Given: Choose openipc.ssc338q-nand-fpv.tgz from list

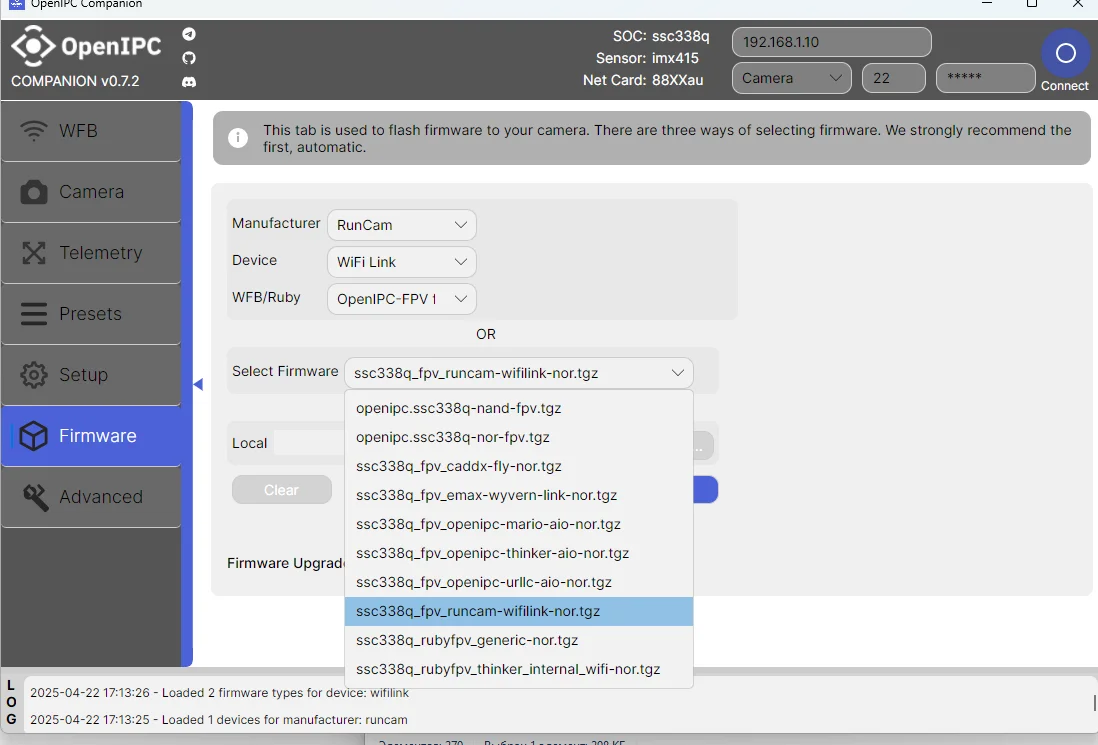Looking at the screenshot, I should click(x=519, y=408).
